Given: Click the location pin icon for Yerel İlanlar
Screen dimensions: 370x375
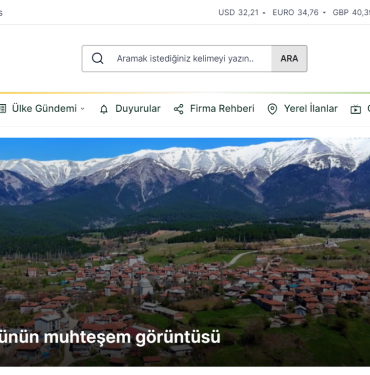Looking at the screenshot, I should click(x=272, y=109).
